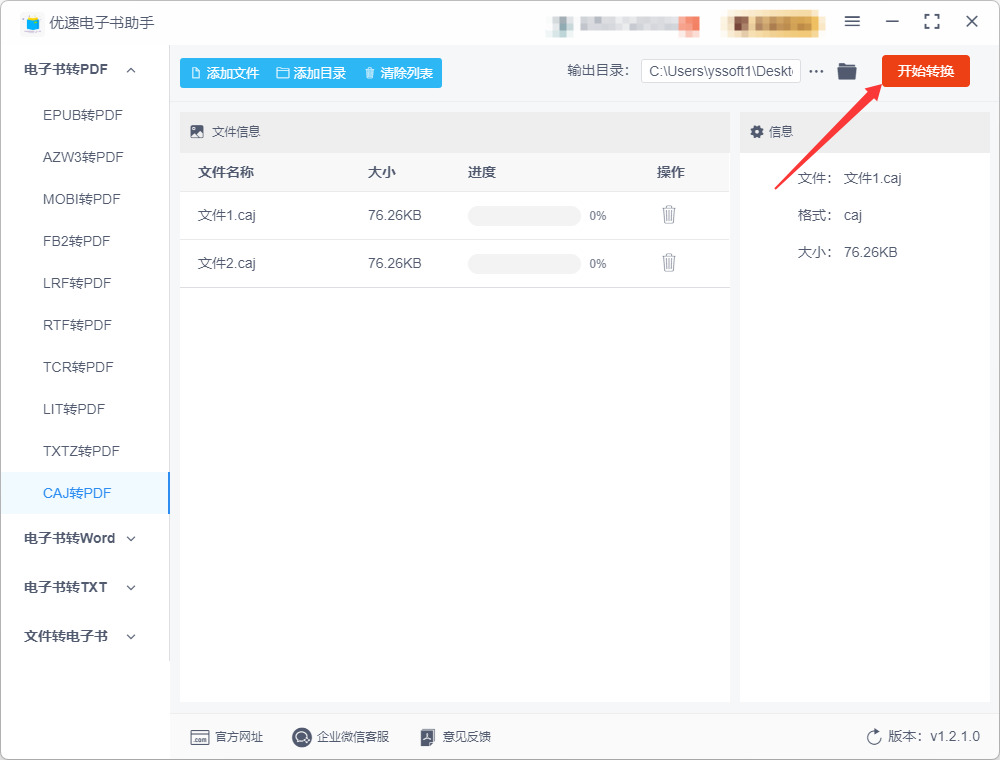Viewport: 1000px width, 760px height.
Task: Check version update v1.2.1.0
Action: click(x=923, y=737)
